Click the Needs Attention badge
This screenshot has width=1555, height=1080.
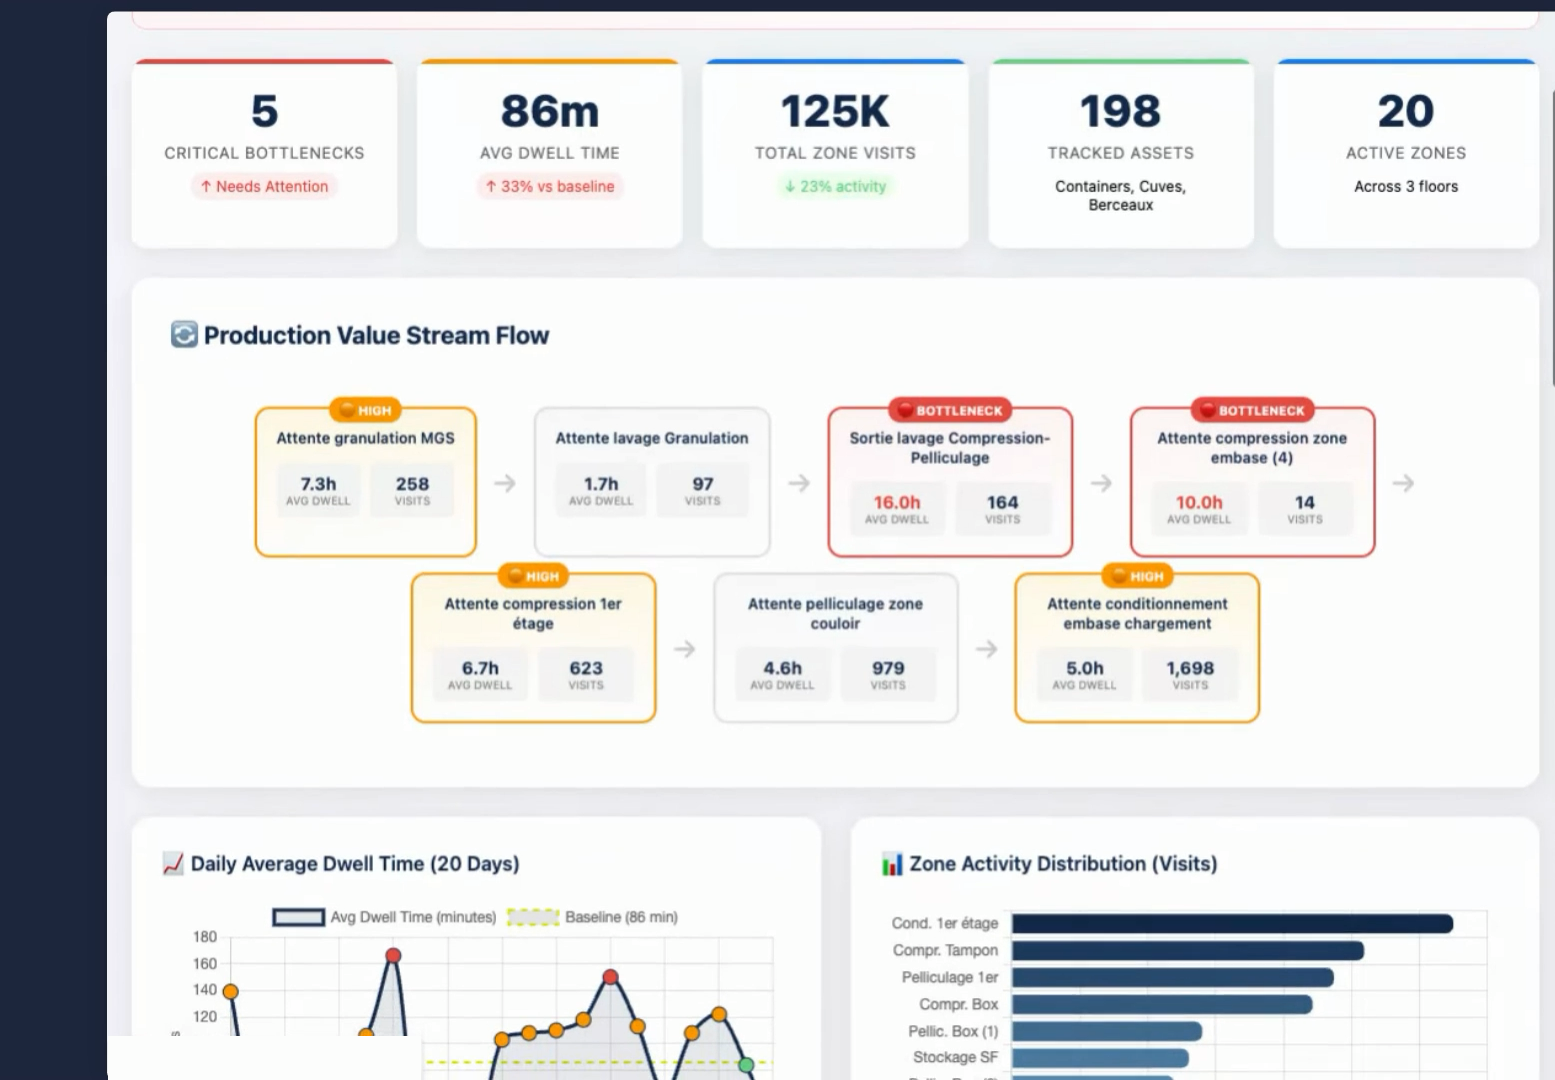pyautogui.click(x=264, y=186)
